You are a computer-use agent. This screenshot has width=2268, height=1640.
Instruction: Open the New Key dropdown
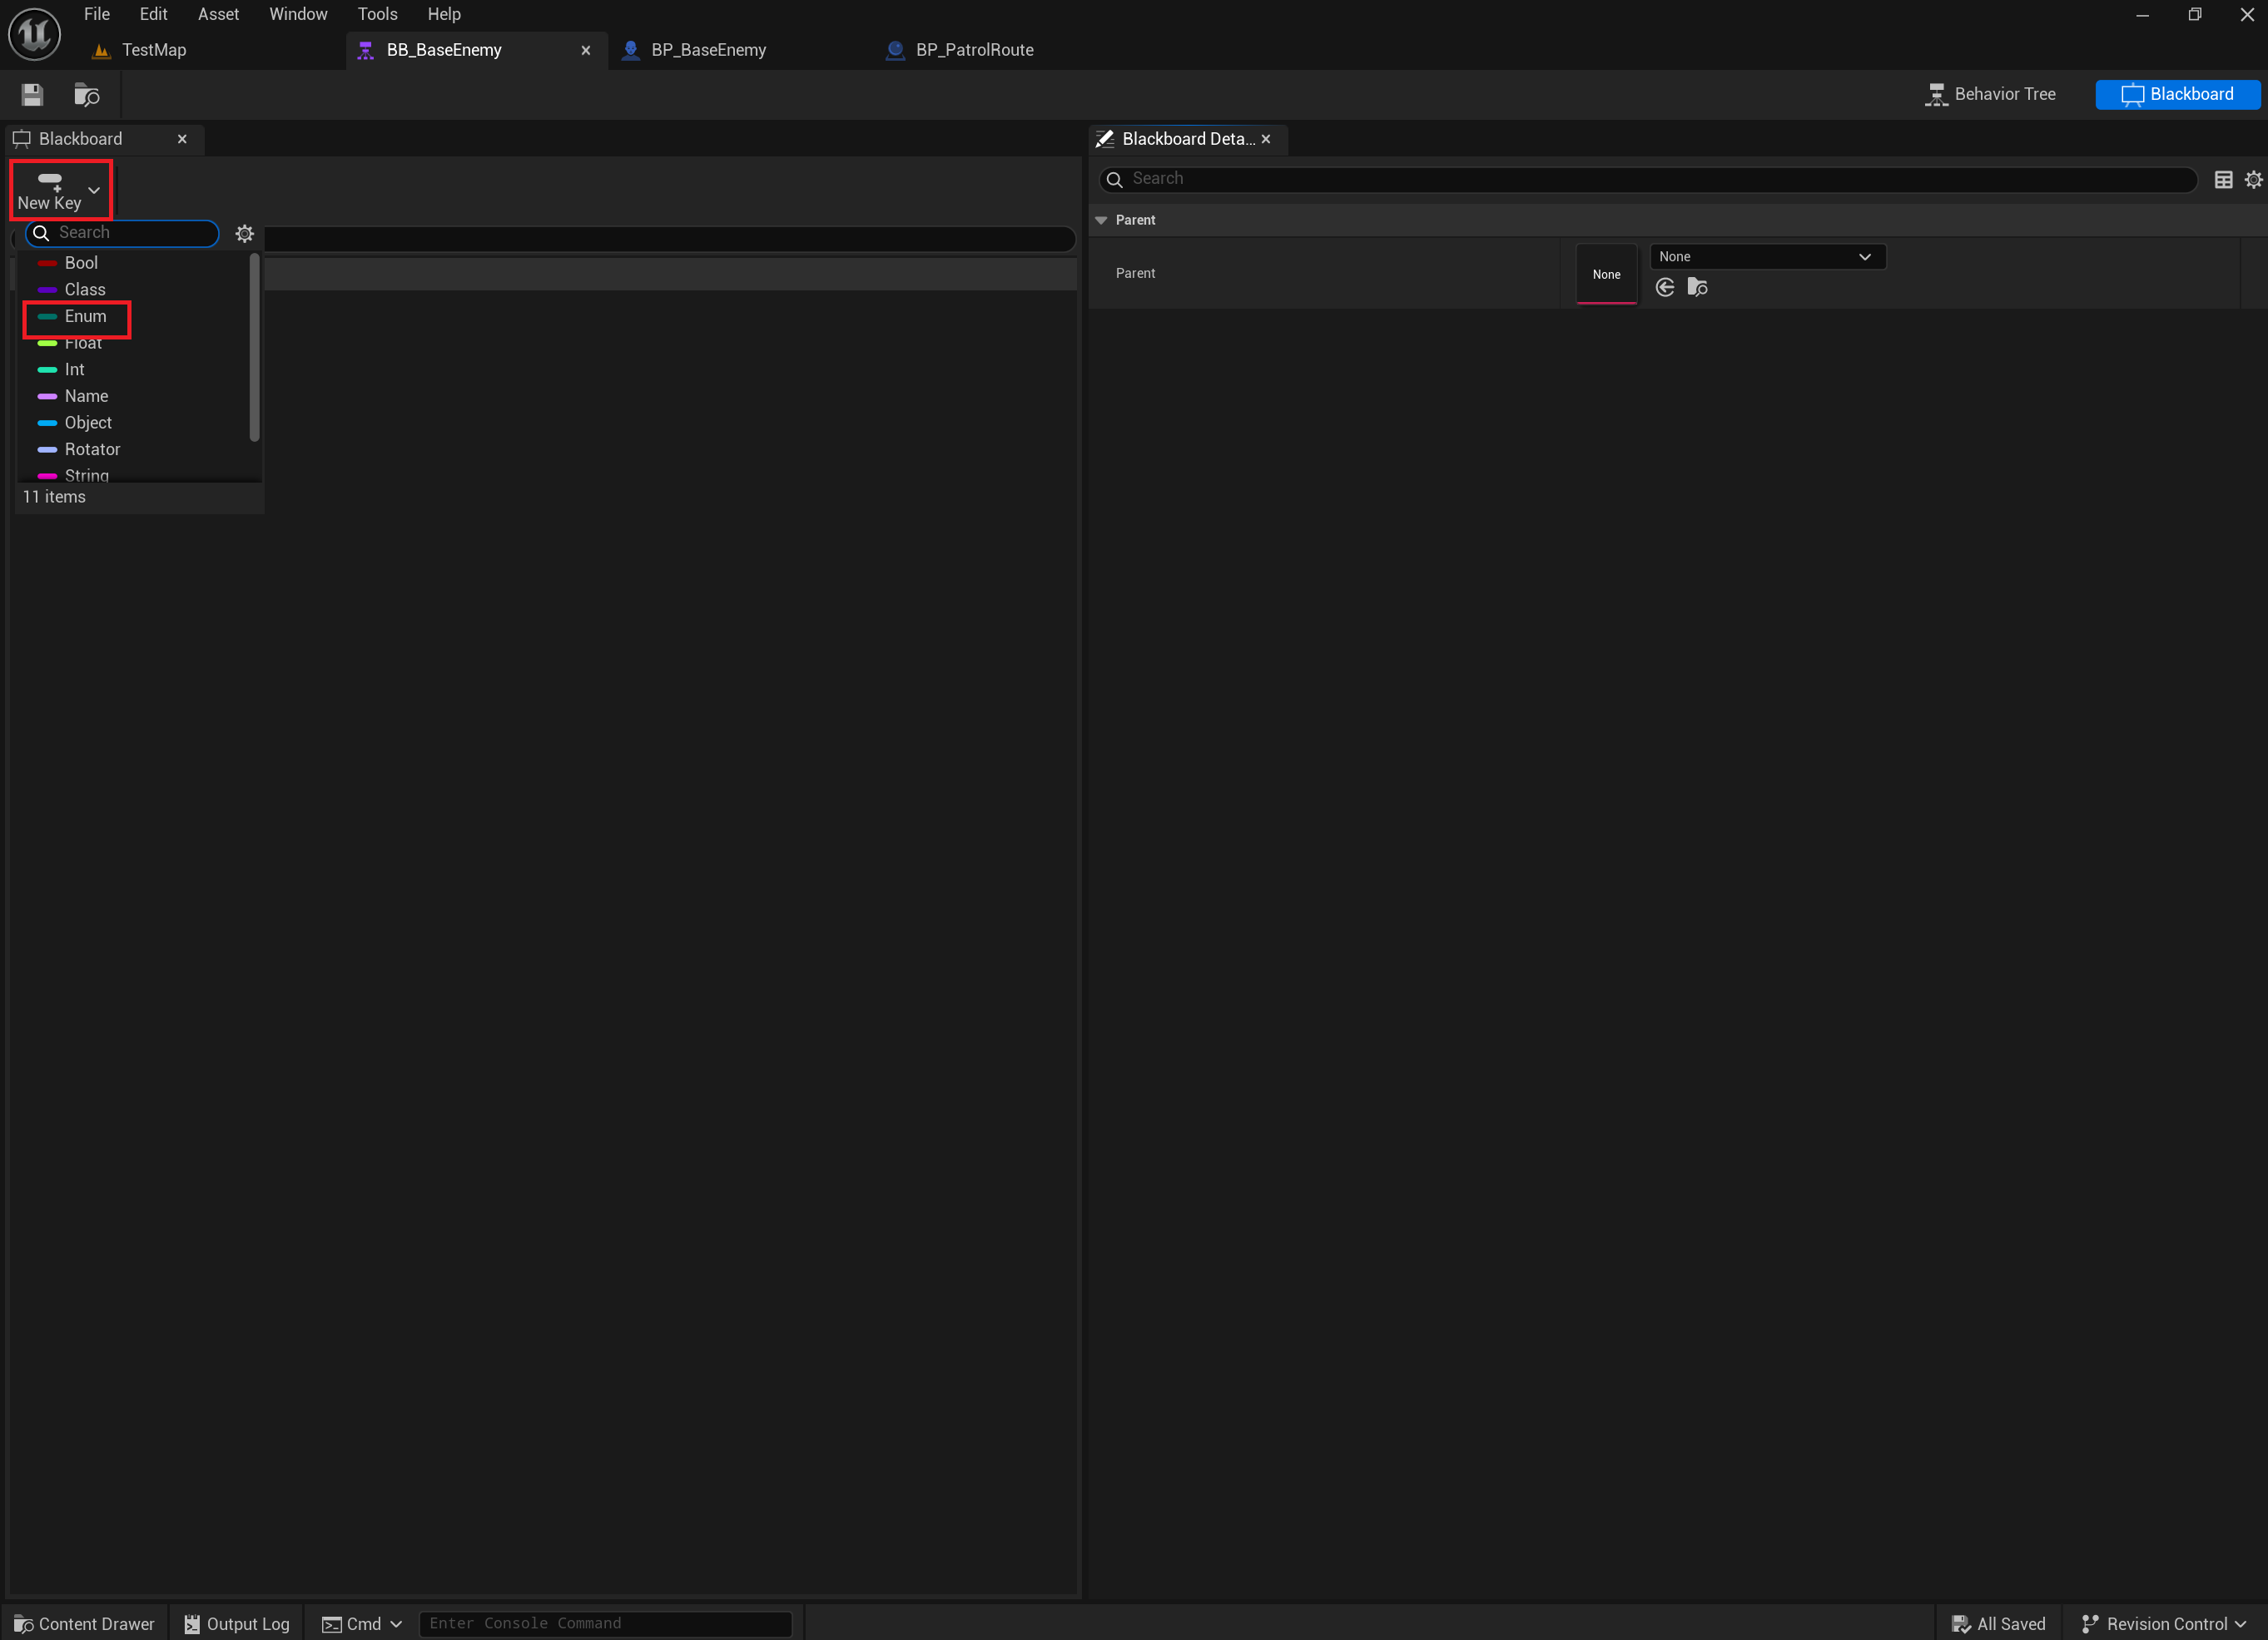[60, 190]
